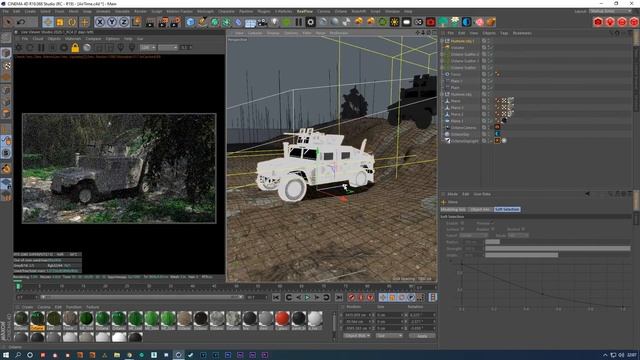
Task: Toggle Rotation keyframe recording icon
Action: click(402, 298)
